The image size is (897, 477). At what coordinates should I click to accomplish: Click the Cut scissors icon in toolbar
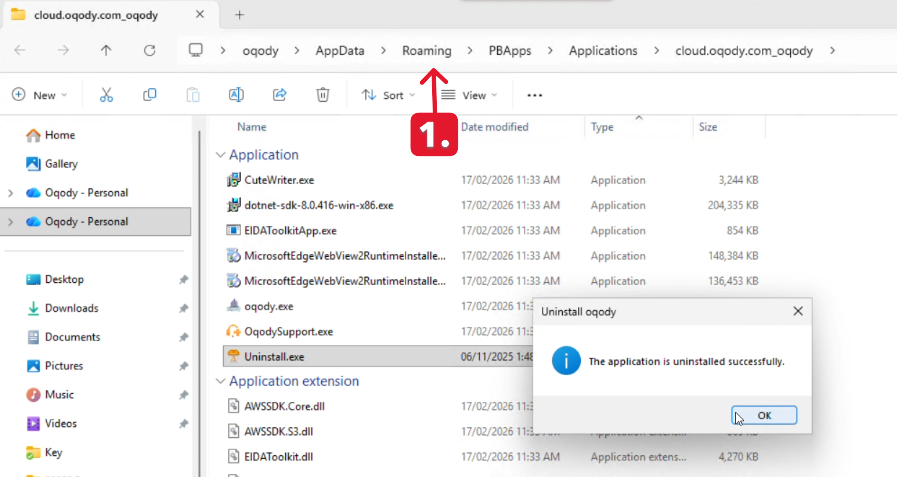[x=106, y=95]
